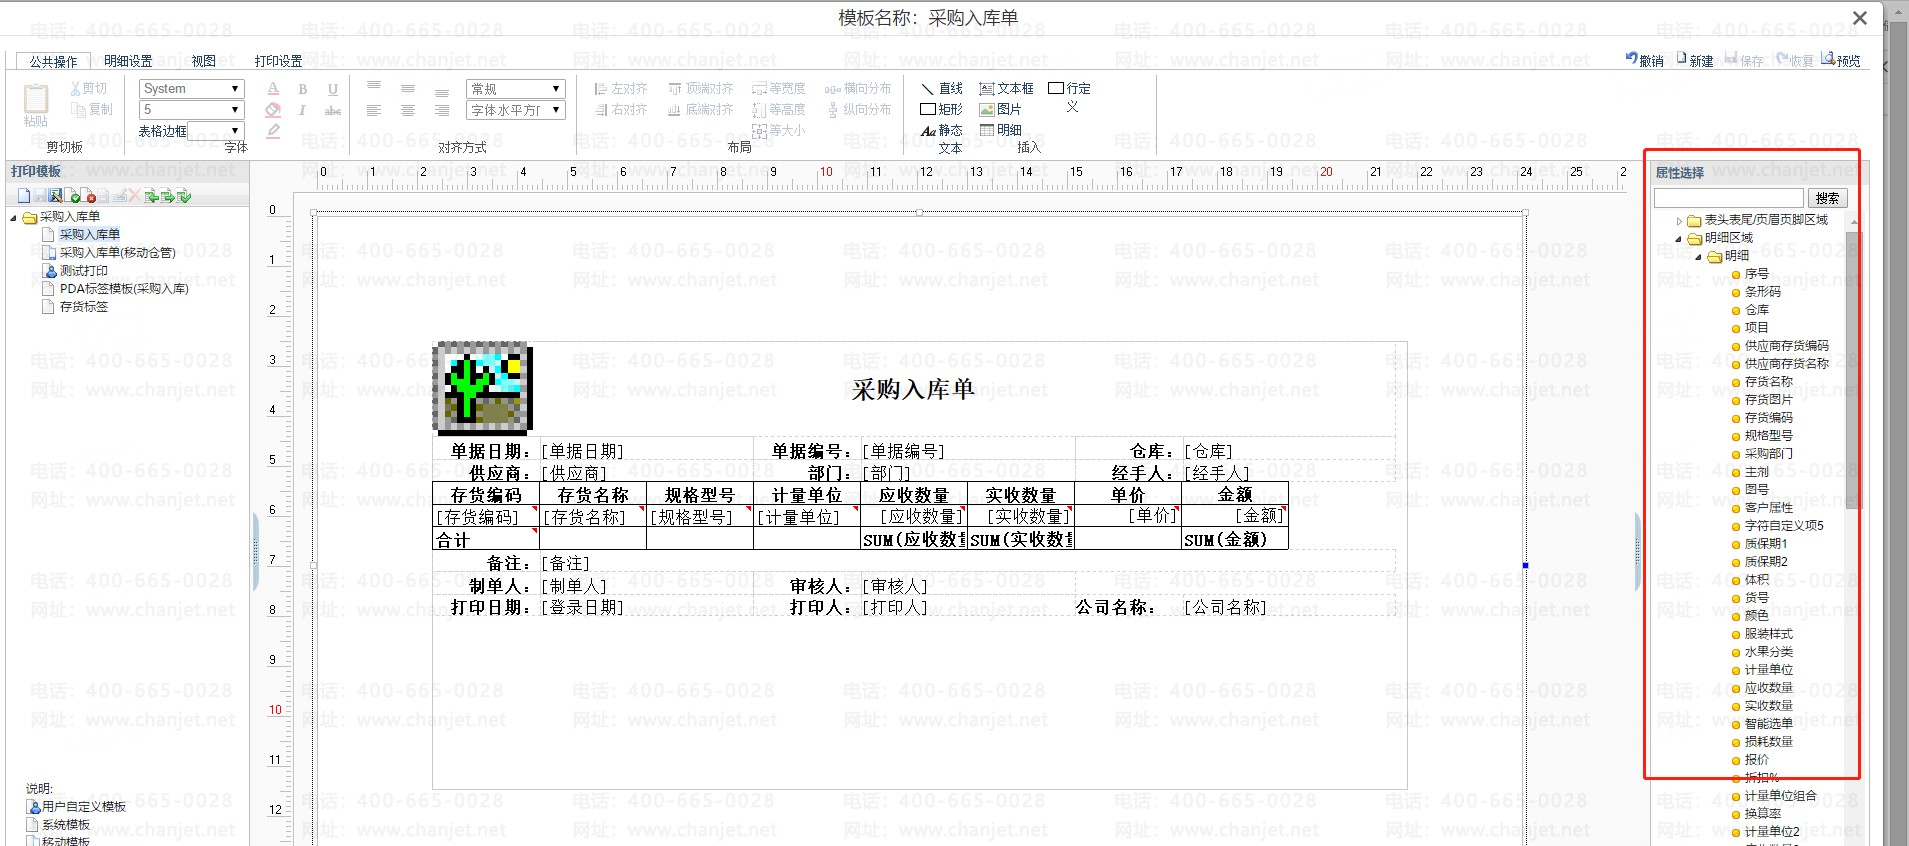Image resolution: width=1909 pixels, height=846 pixels.
Task: Expand 表头表尾/页眉页脚区域 folder
Action: tap(1679, 220)
